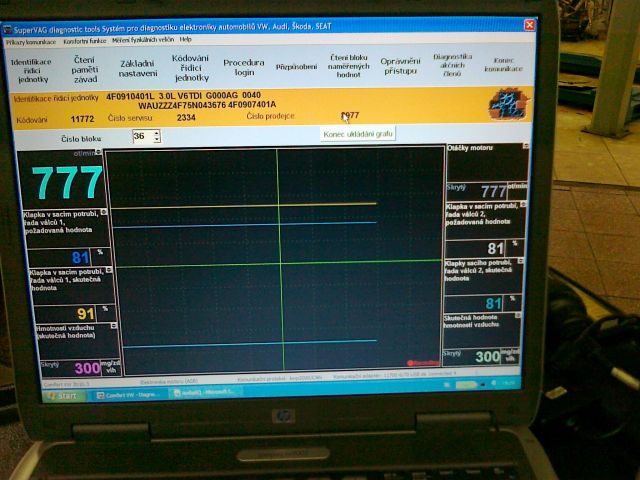
Task: Click Konec komunikace to end session
Action: coord(504,64)
